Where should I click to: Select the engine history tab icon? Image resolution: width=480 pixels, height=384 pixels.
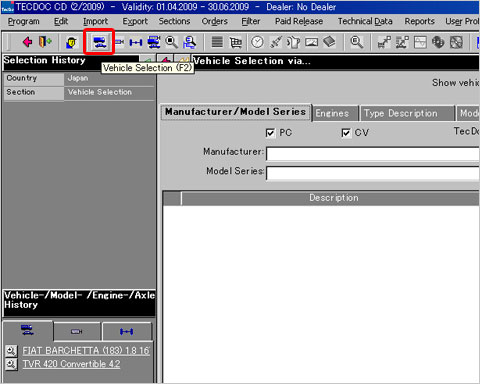77,332
